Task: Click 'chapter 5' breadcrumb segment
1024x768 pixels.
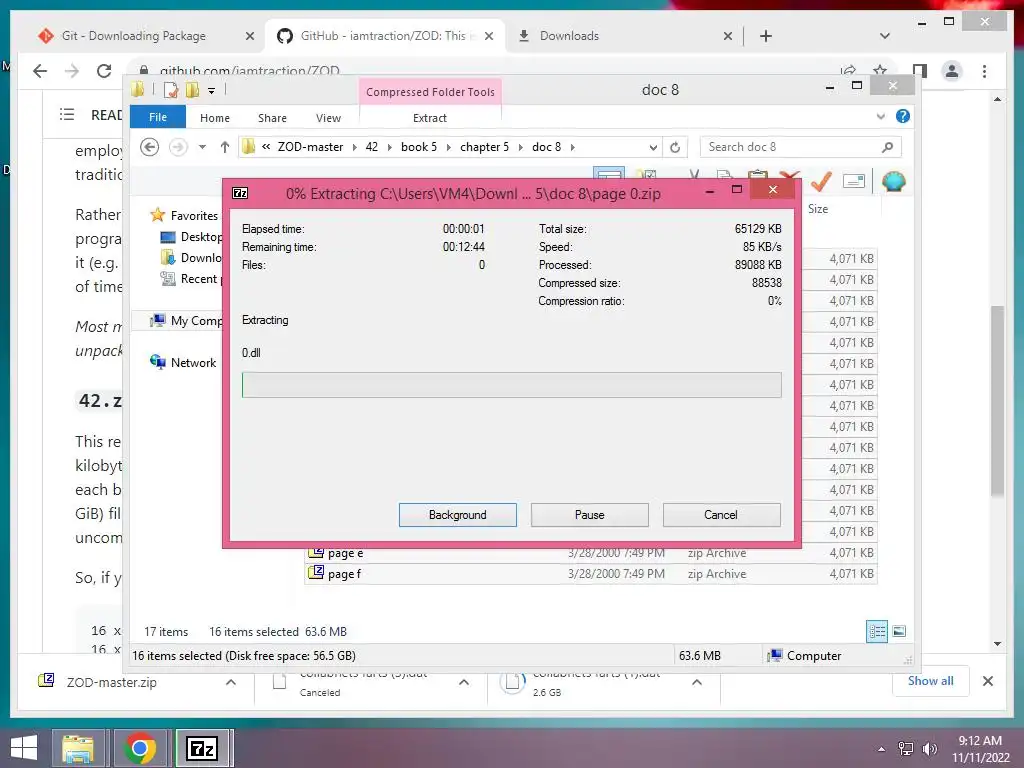Action: tap(484, 147)
